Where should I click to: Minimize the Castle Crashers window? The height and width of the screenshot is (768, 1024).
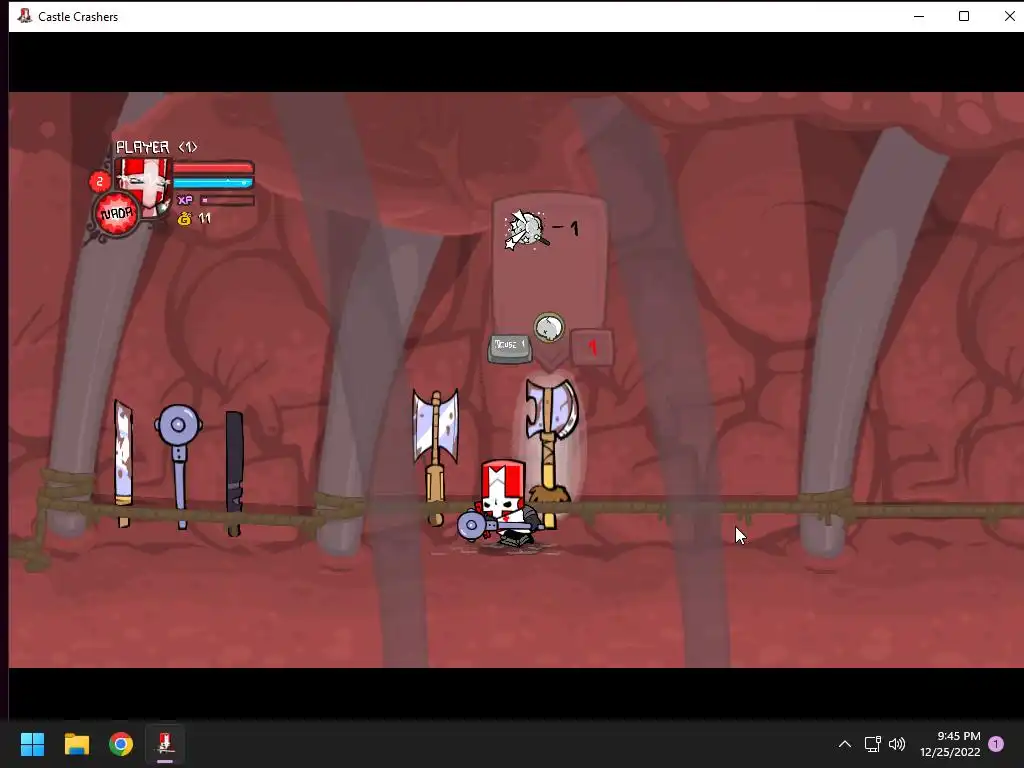click(919, 16)
